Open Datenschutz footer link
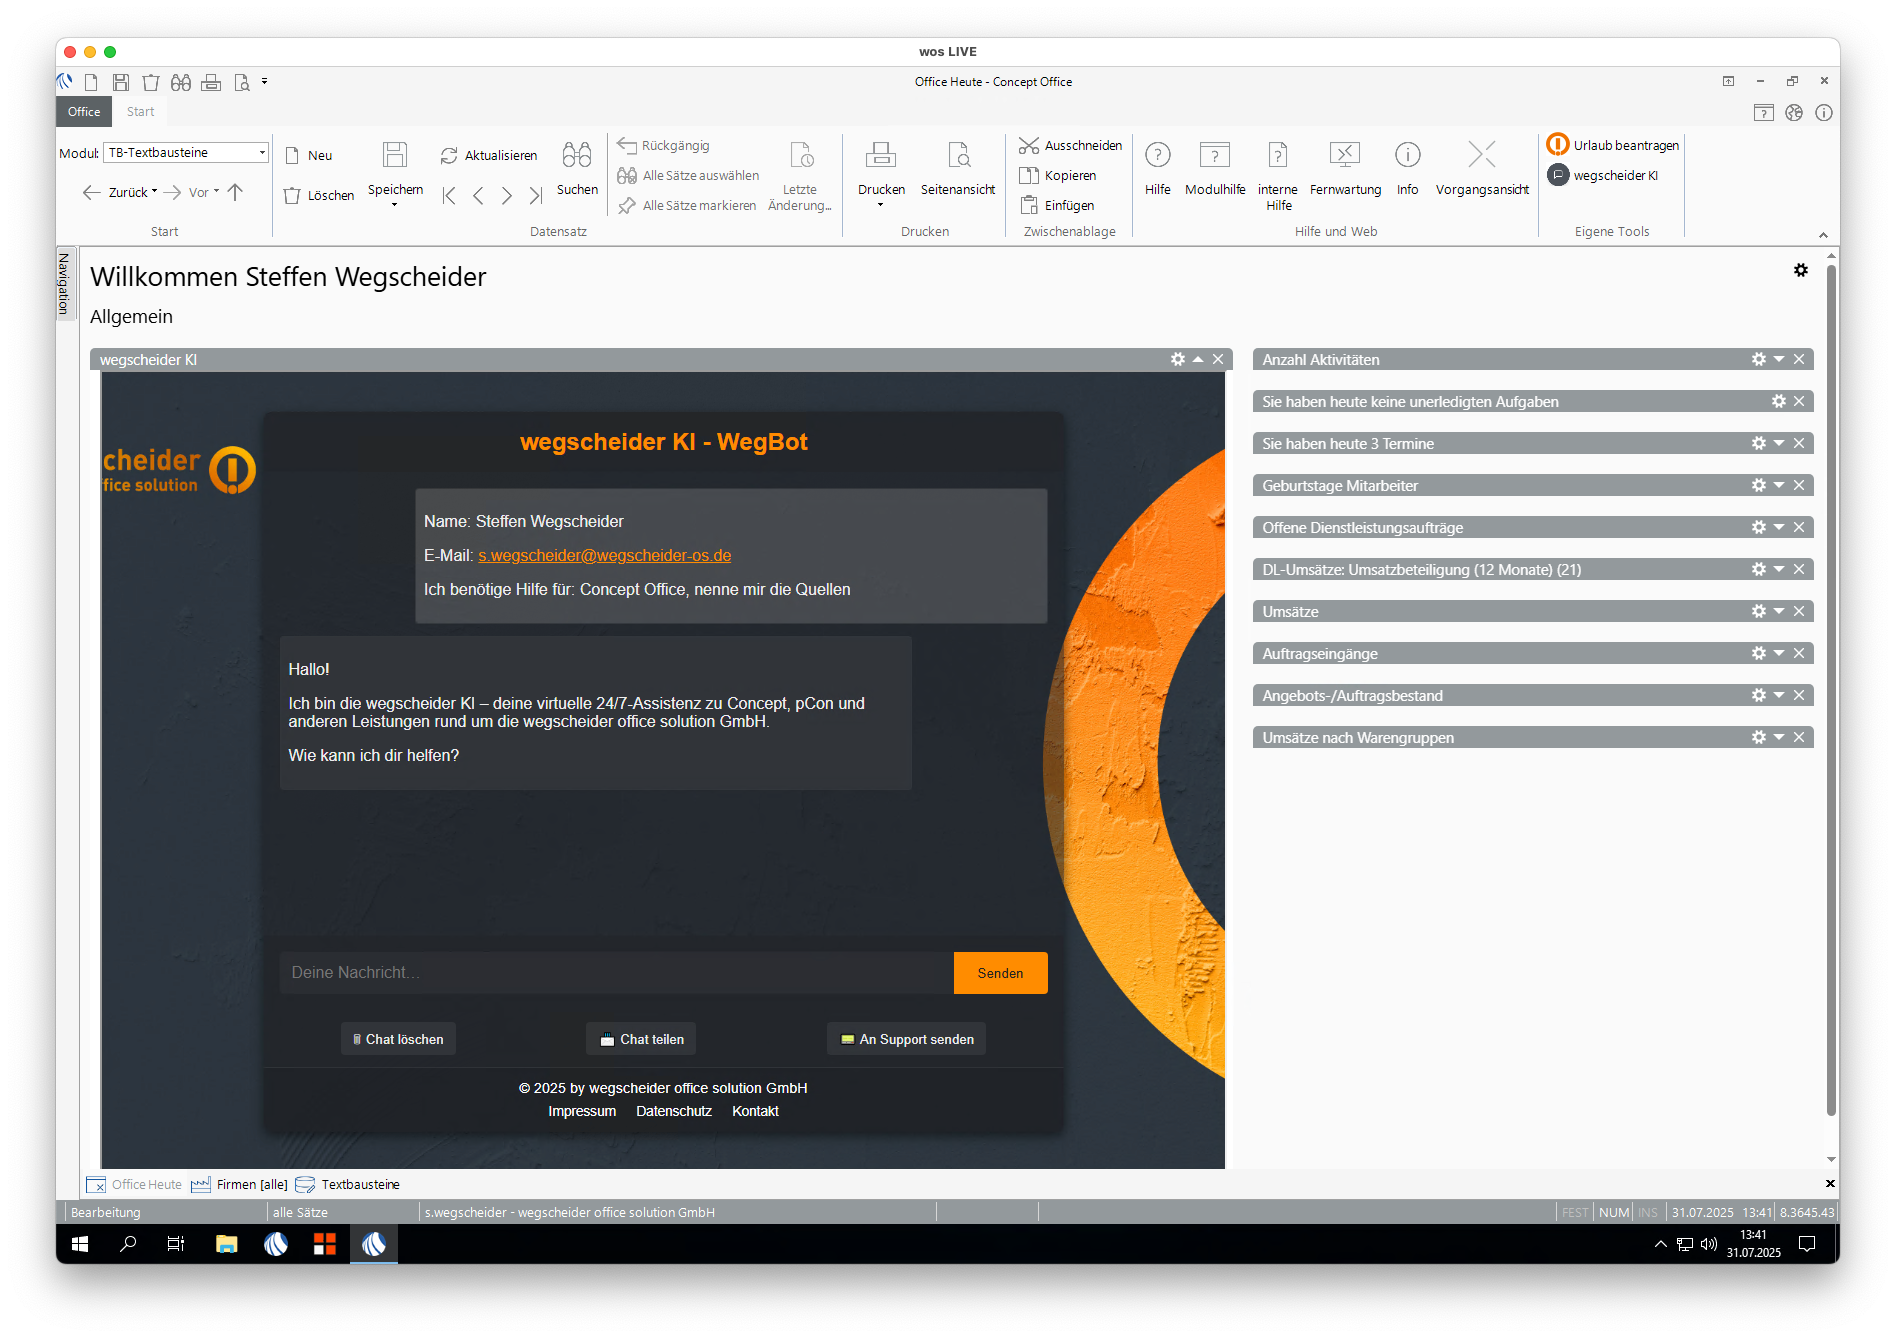This screenshot has height=1338, width=1896. tap(674, 1111)
